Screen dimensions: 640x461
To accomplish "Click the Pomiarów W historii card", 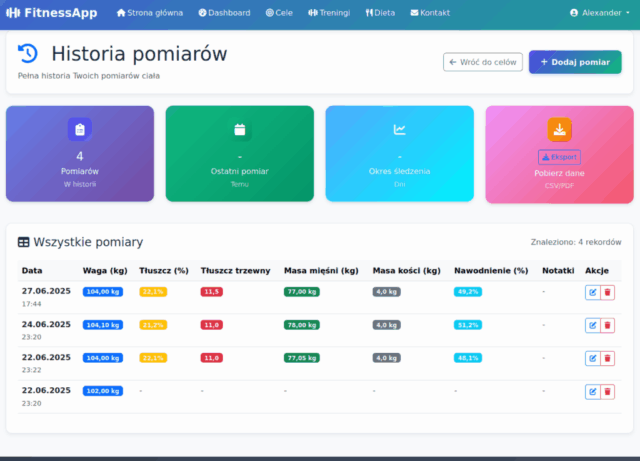I will (80, 154).
